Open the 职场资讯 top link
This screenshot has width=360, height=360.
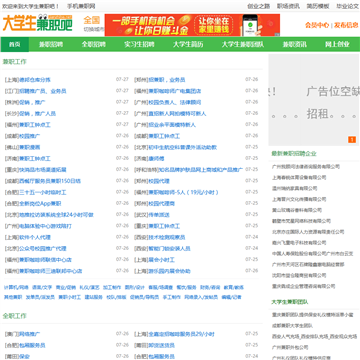click(288, 6)
